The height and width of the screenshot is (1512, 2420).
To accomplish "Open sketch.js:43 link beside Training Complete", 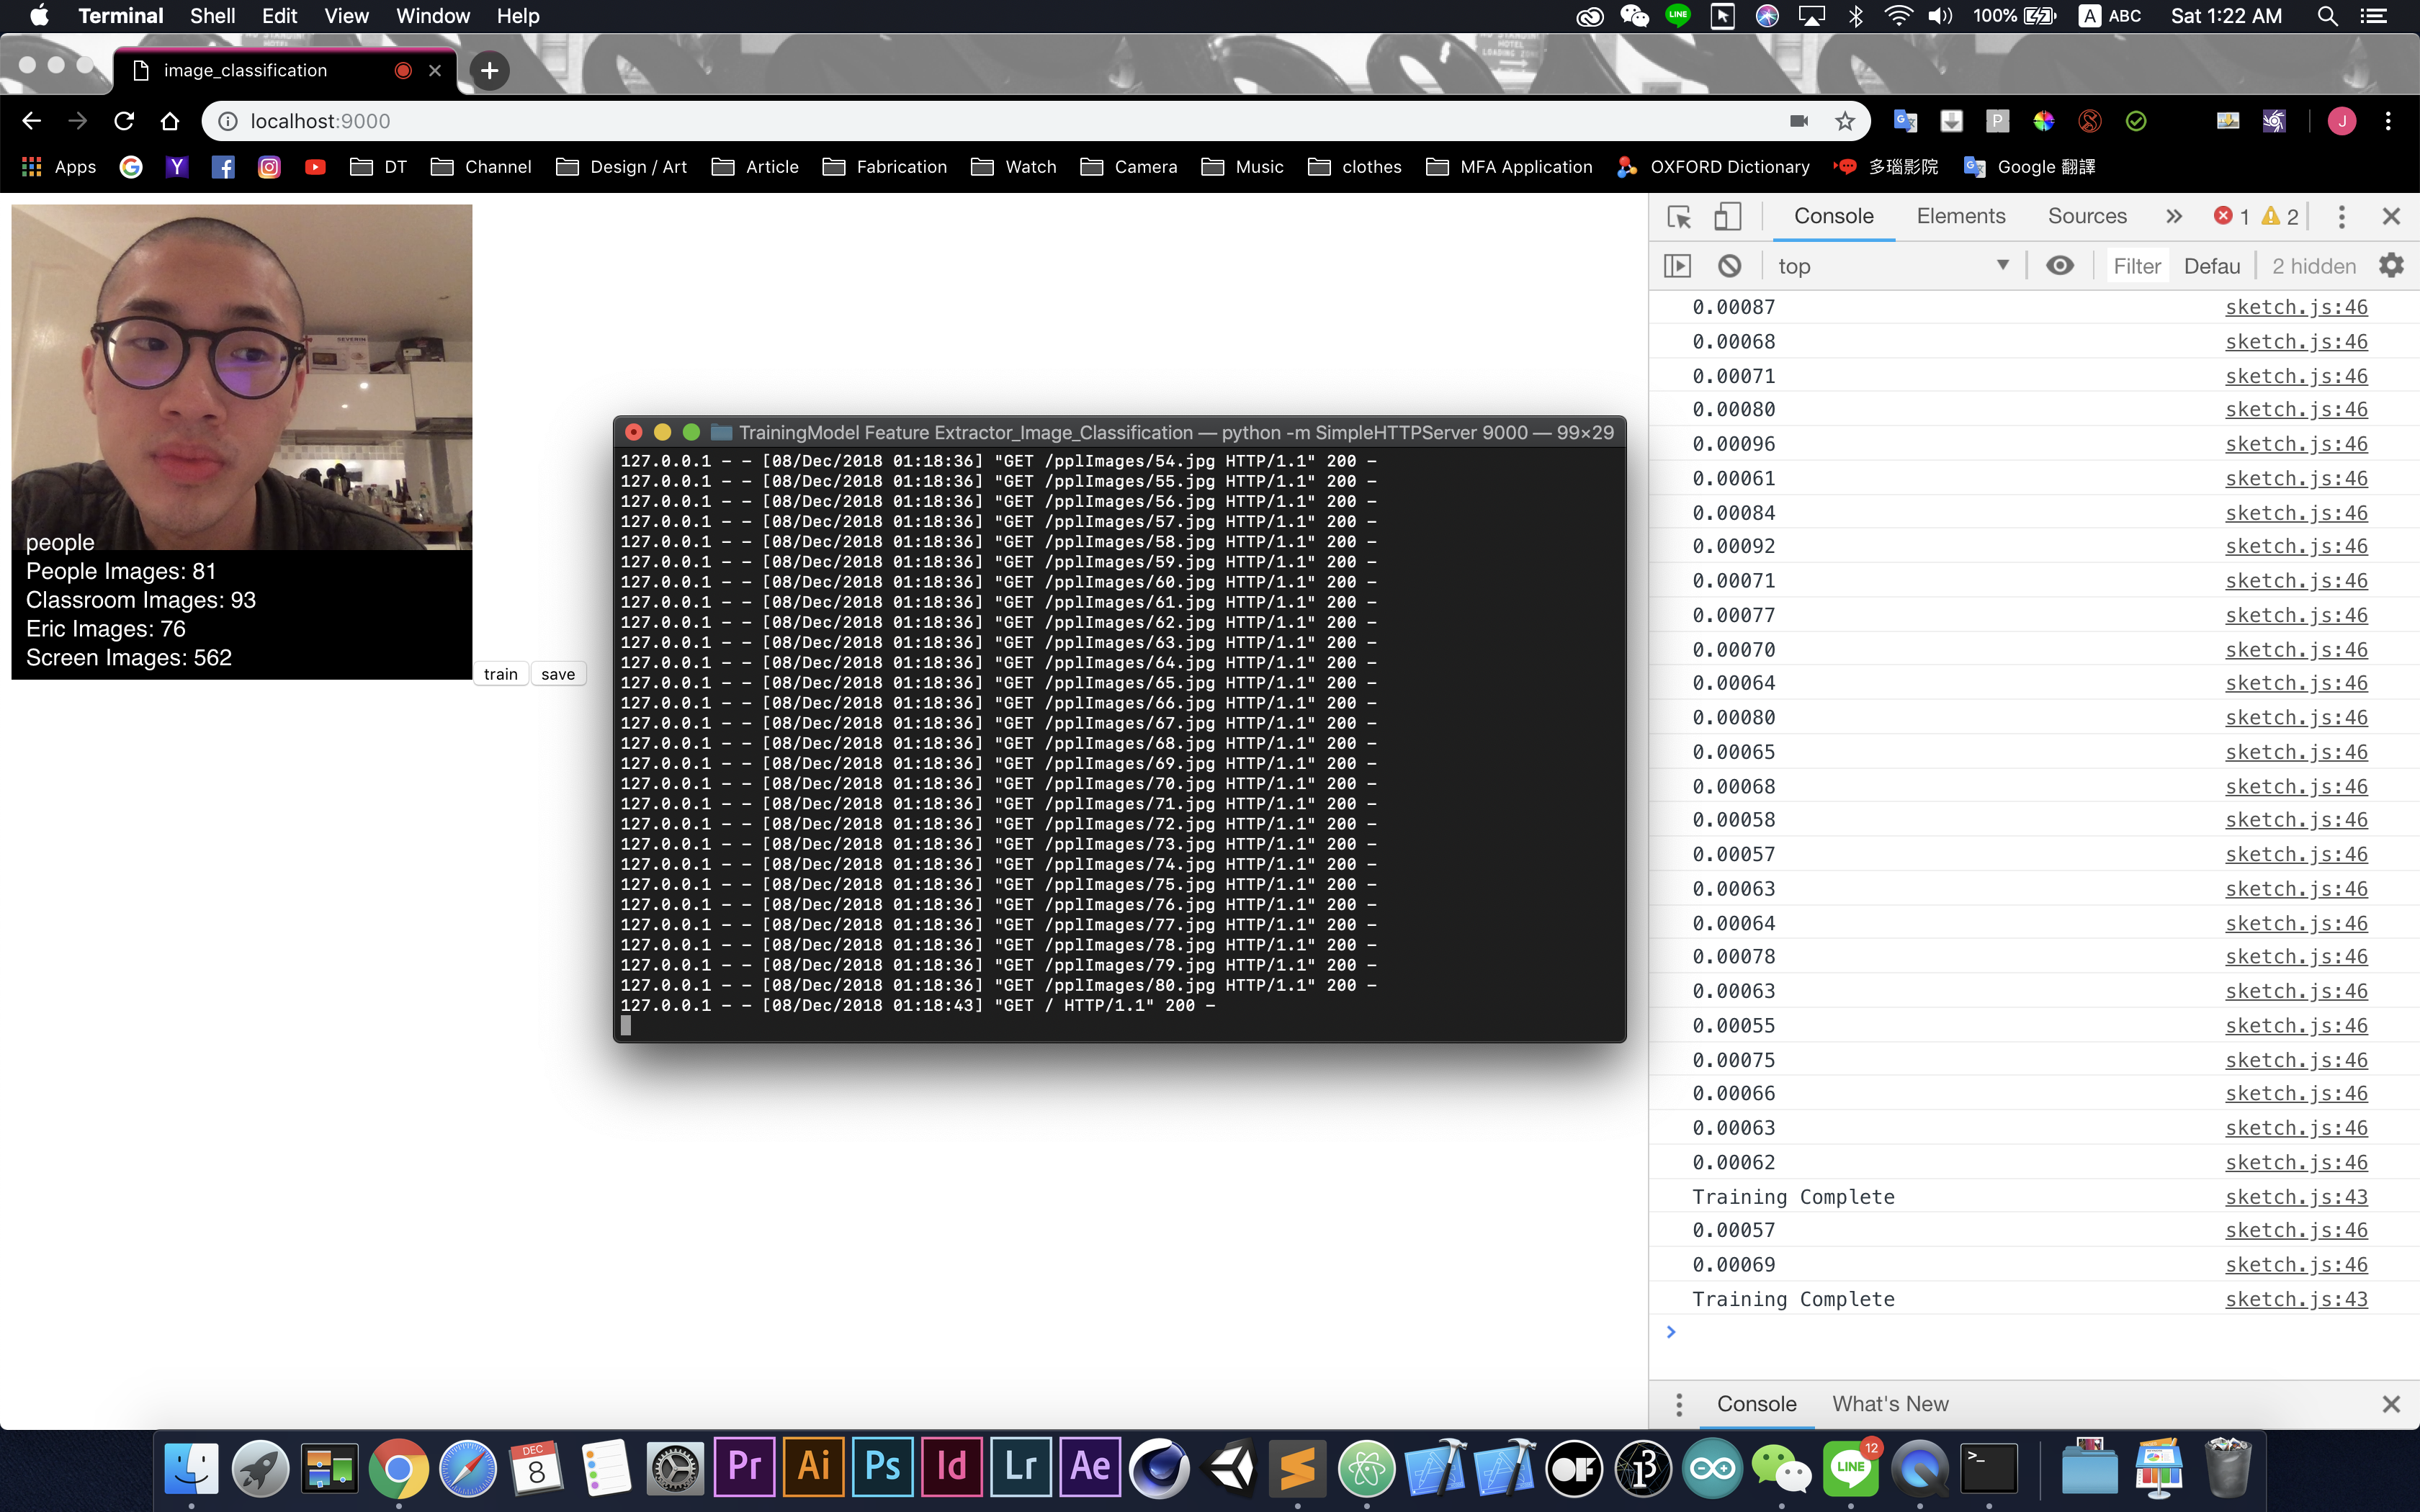I will [2296, 1299].
